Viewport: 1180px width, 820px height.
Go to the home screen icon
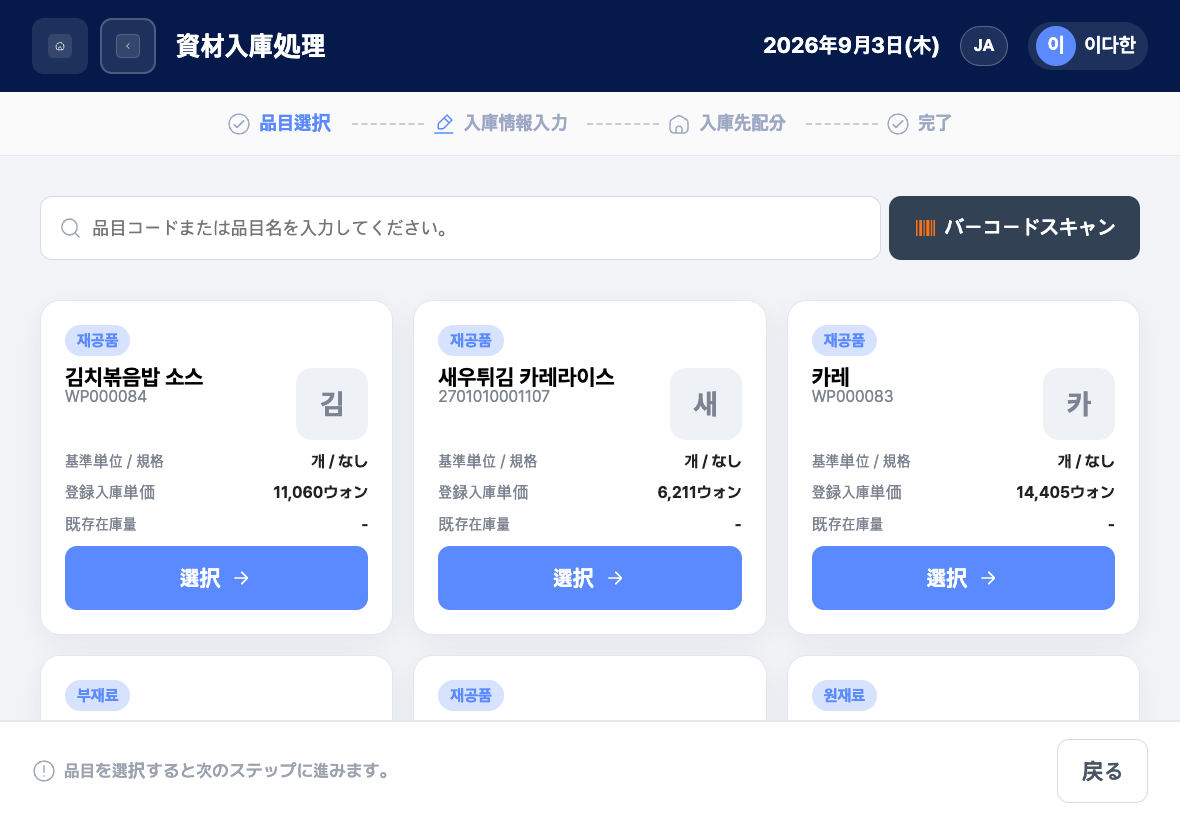point(60,46)
